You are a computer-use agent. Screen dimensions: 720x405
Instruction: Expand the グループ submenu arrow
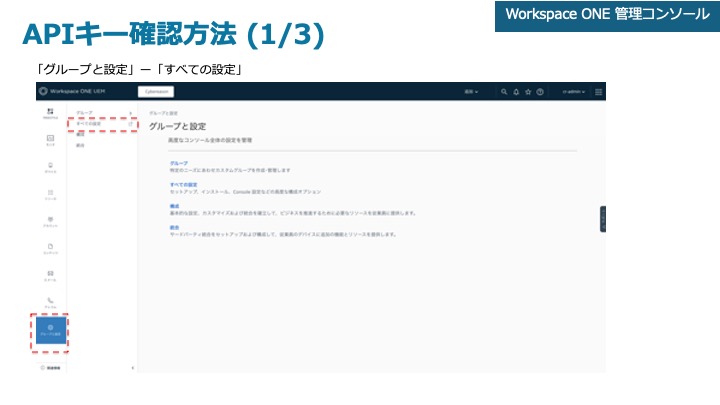[130, 113]
